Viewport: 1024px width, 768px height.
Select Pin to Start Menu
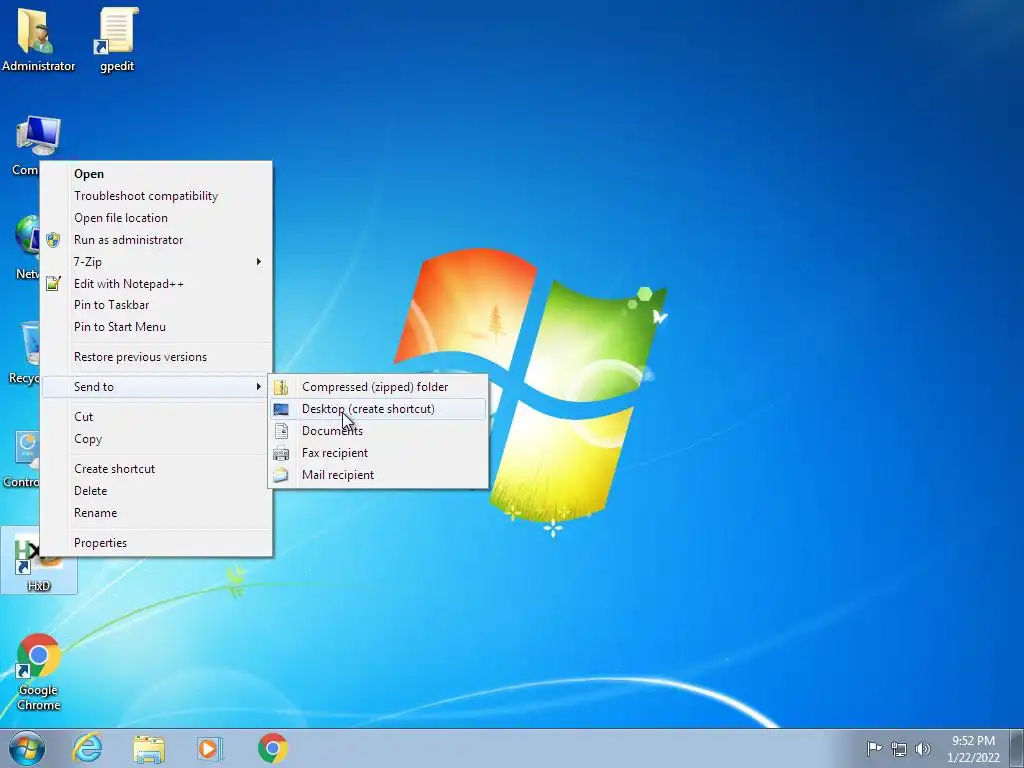(157, 327)
